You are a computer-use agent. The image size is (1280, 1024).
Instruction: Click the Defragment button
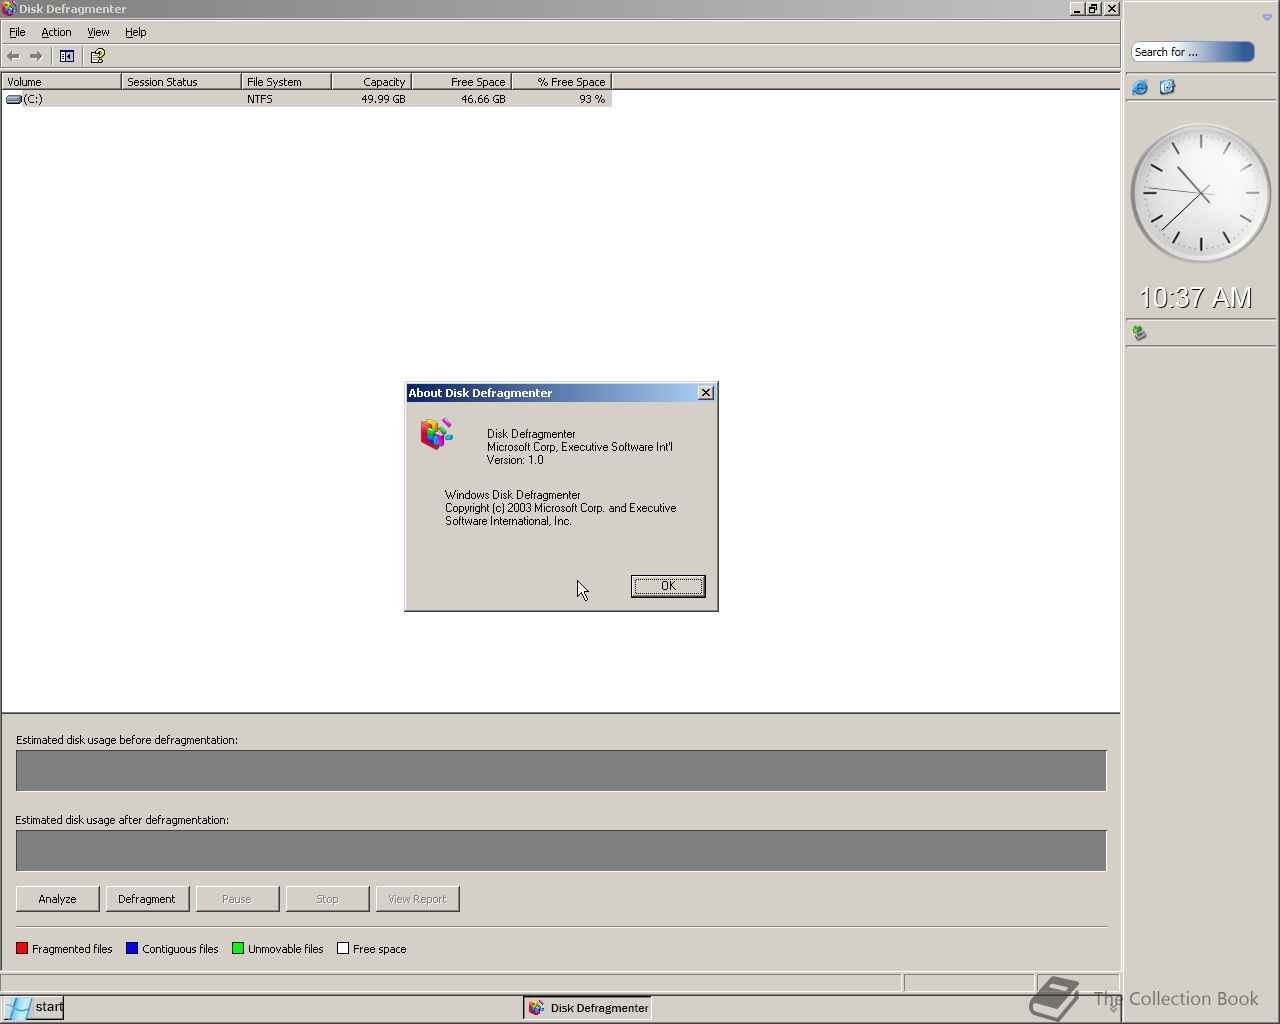click(147, 899)
